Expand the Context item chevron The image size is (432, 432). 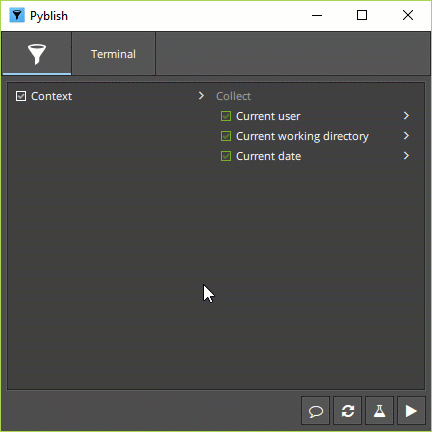click(x=201, y=96)
